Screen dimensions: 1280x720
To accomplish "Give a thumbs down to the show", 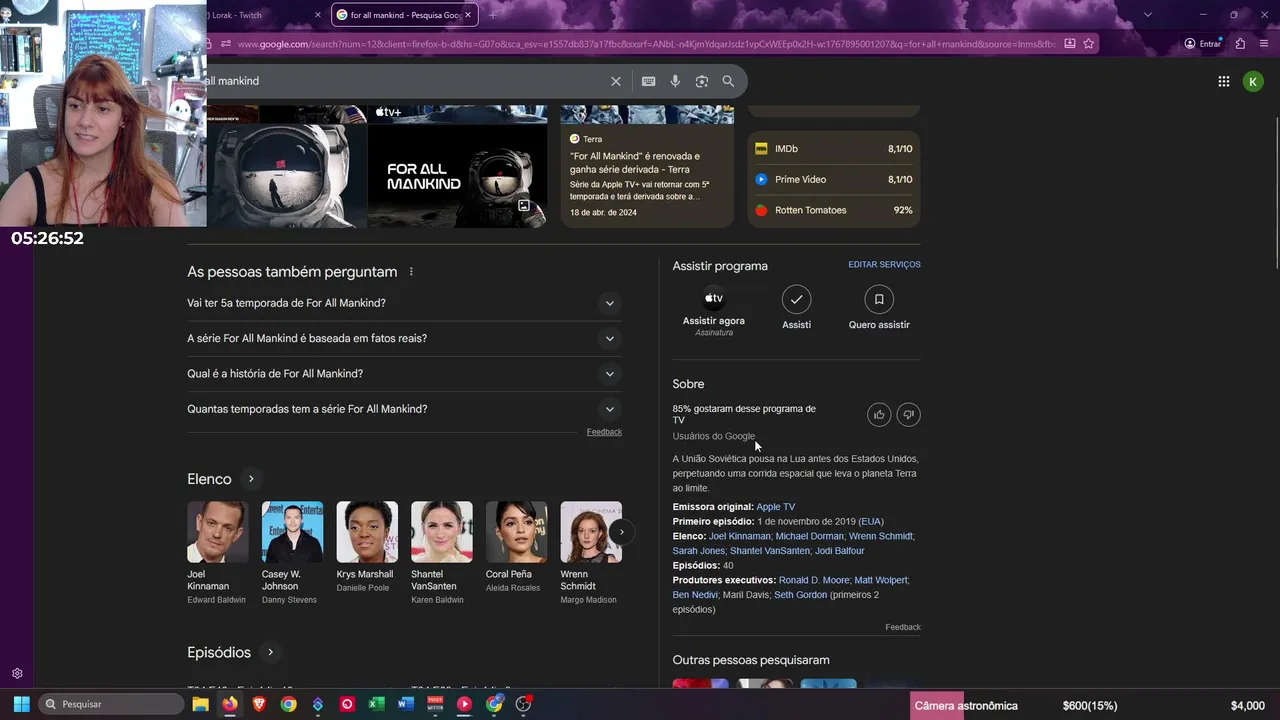I will (x=908, y=415).
